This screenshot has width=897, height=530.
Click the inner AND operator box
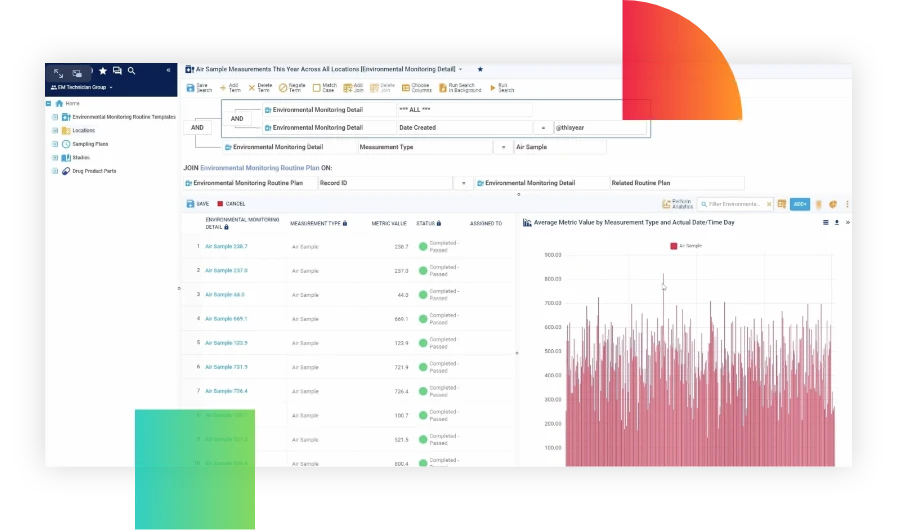click(x=237, y=118)
